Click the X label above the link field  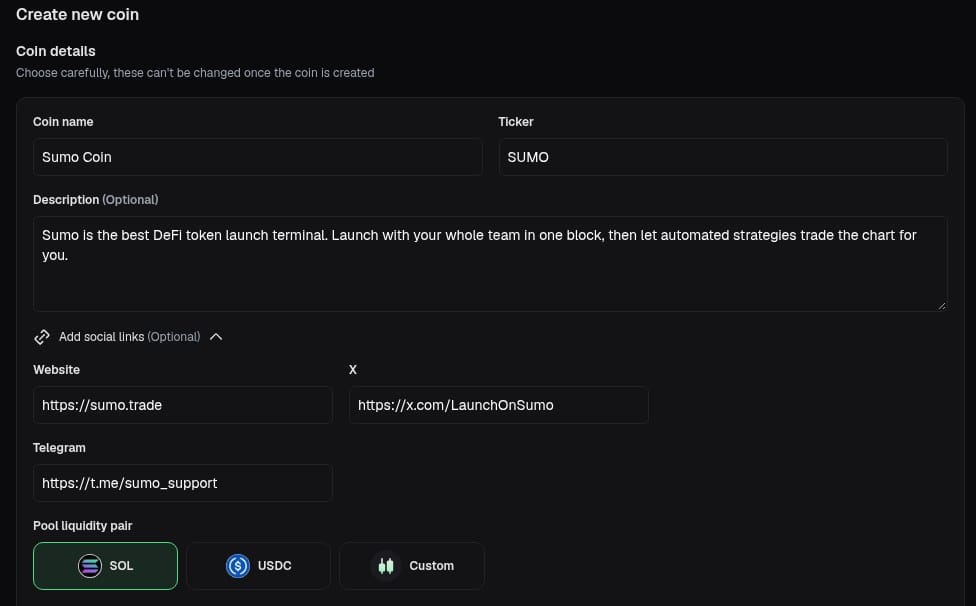(353, 370)
